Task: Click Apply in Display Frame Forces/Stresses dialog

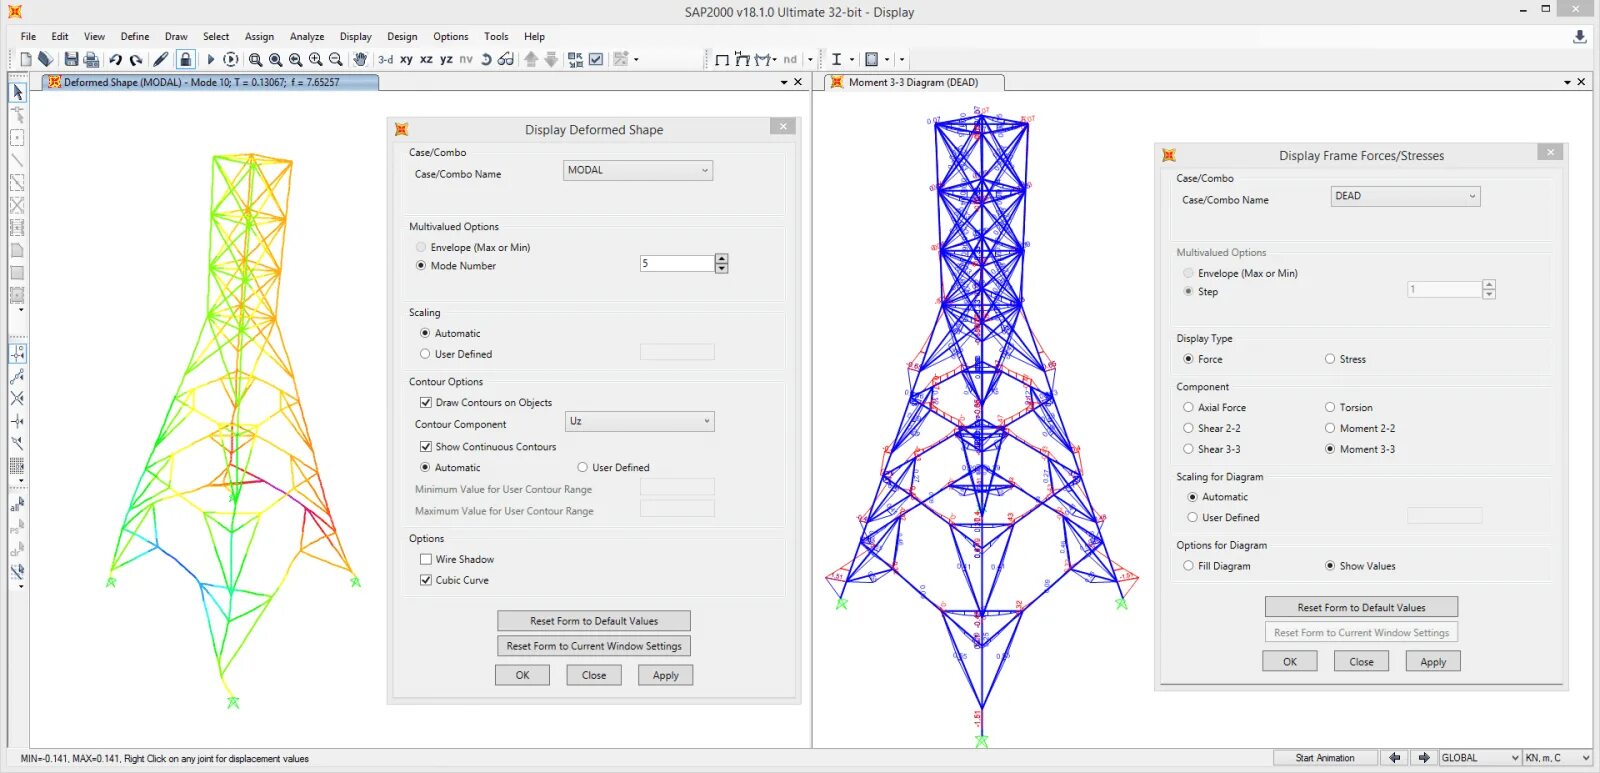Action: pos(1433,662)
